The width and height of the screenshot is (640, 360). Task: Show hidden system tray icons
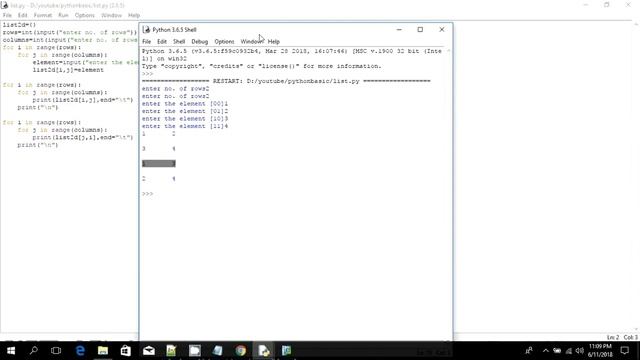(546, 351)
